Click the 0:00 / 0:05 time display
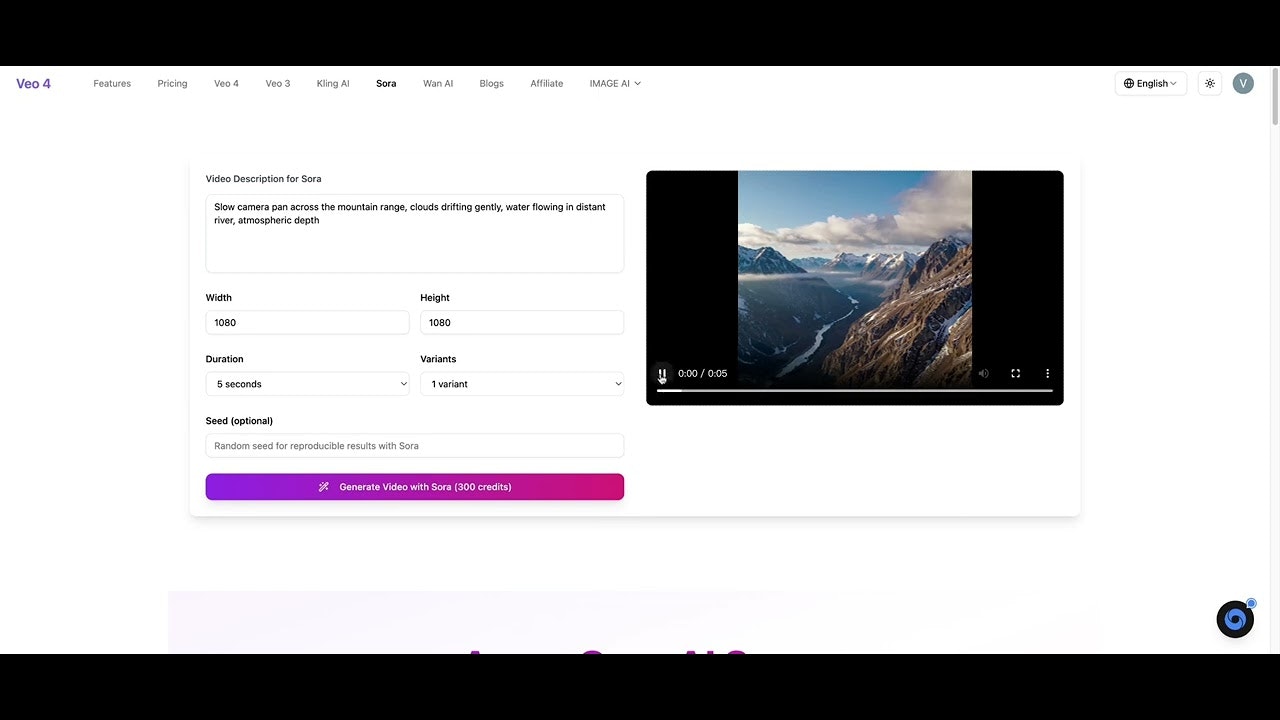Viewport: 1280px width, 720px height. (702, 373)
